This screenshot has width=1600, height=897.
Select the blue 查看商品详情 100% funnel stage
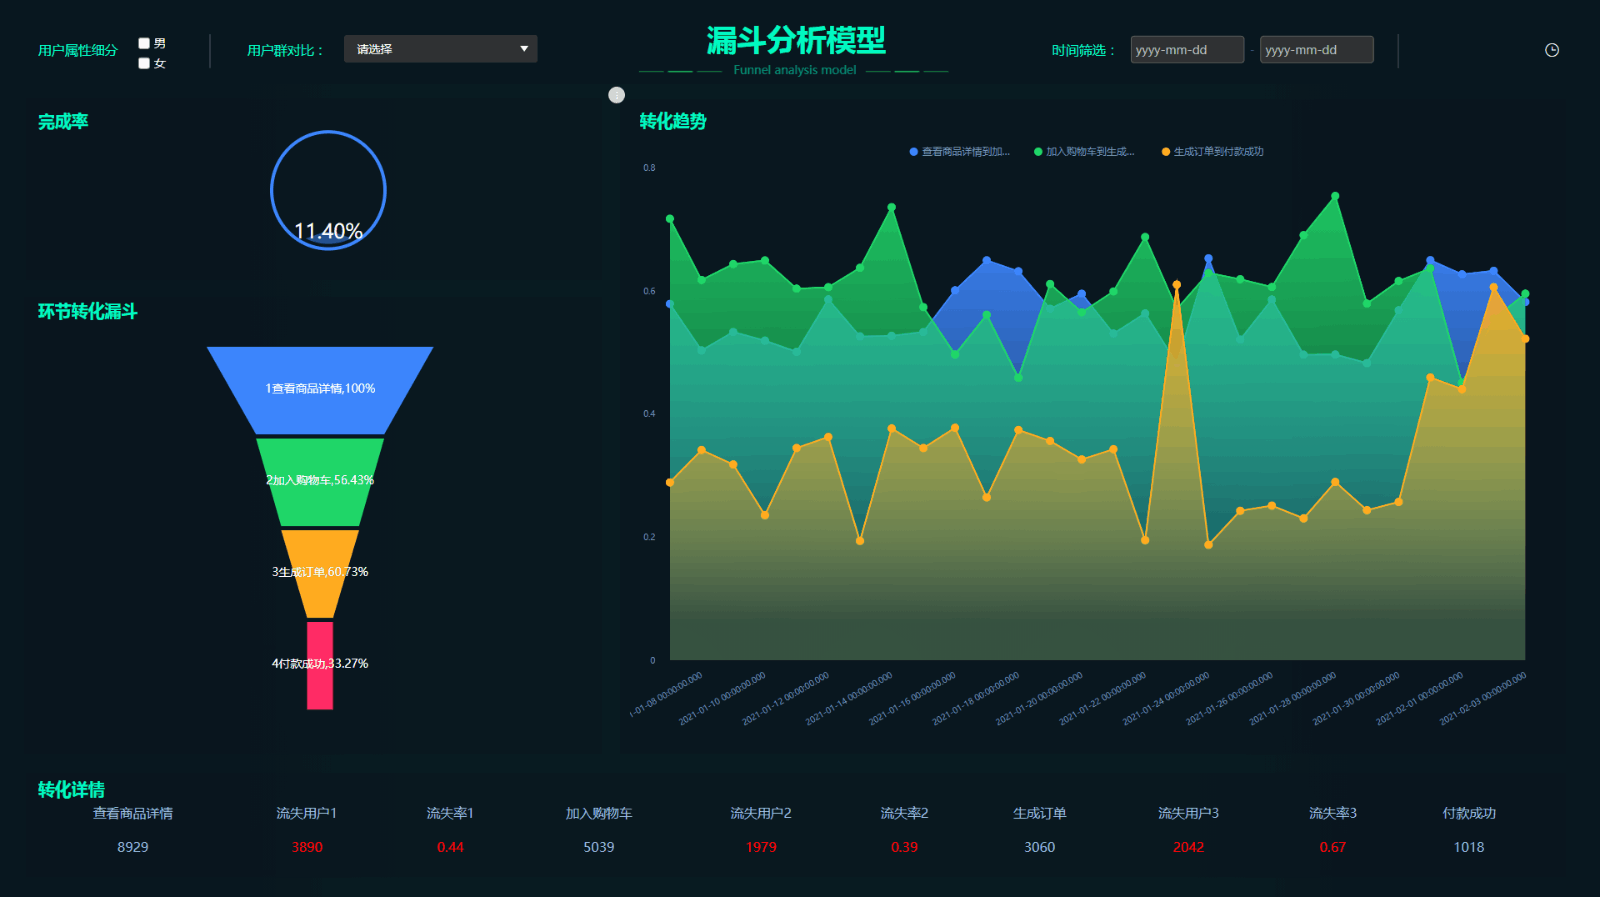click(x=320, y=390)
